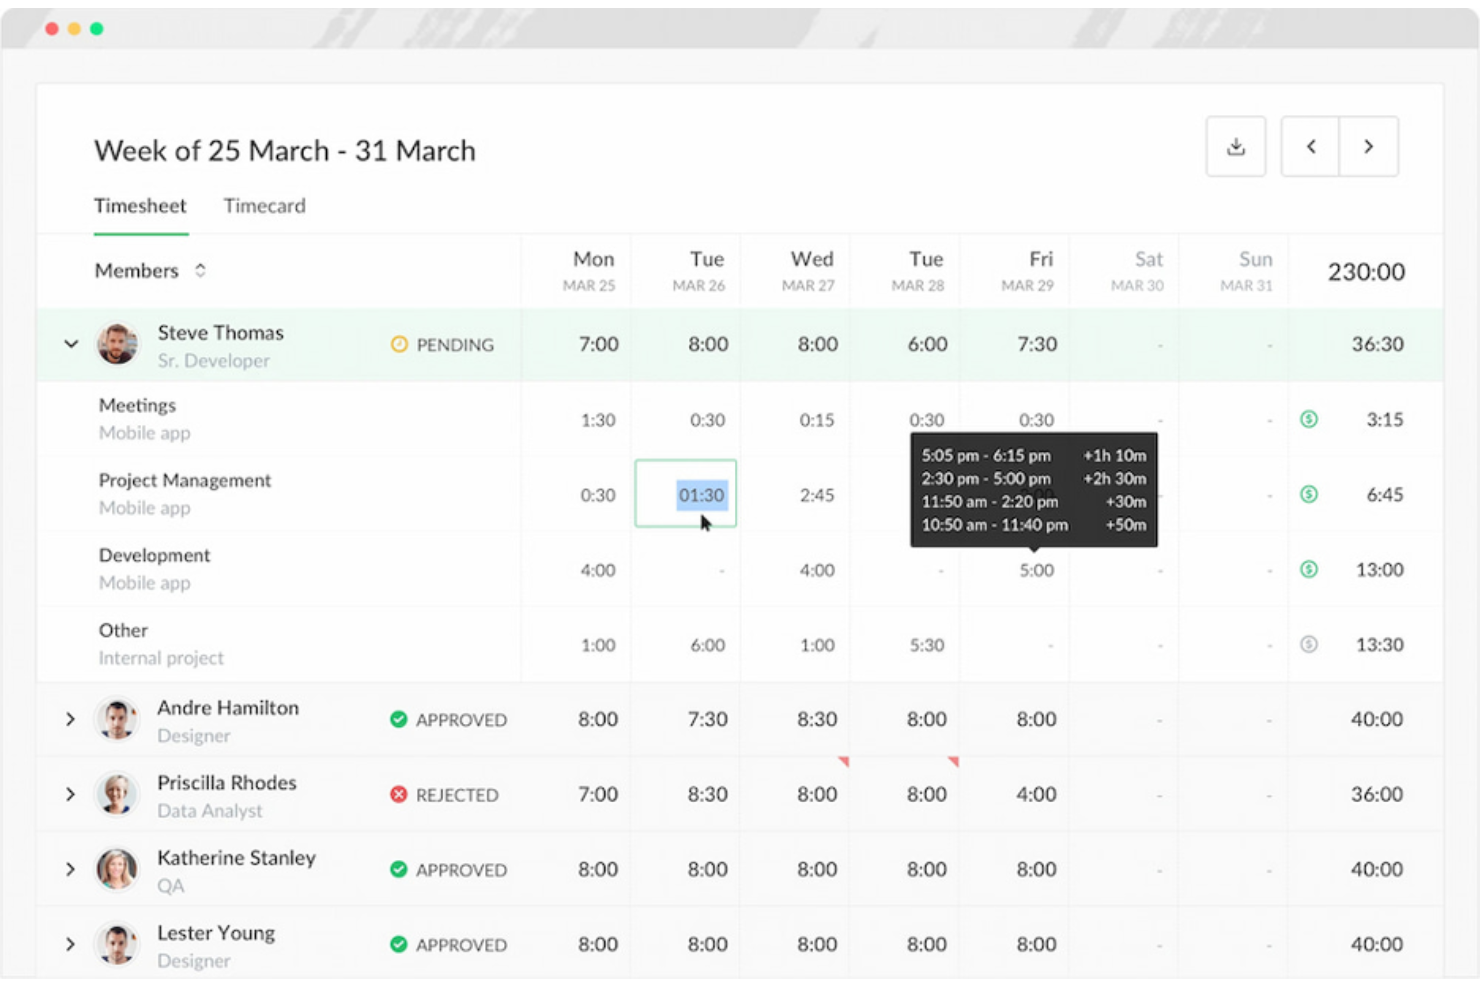Toggle billable status on the Meetings row
The height and width of the screenshot is (987, 1480).
(x=1308, y=420)
